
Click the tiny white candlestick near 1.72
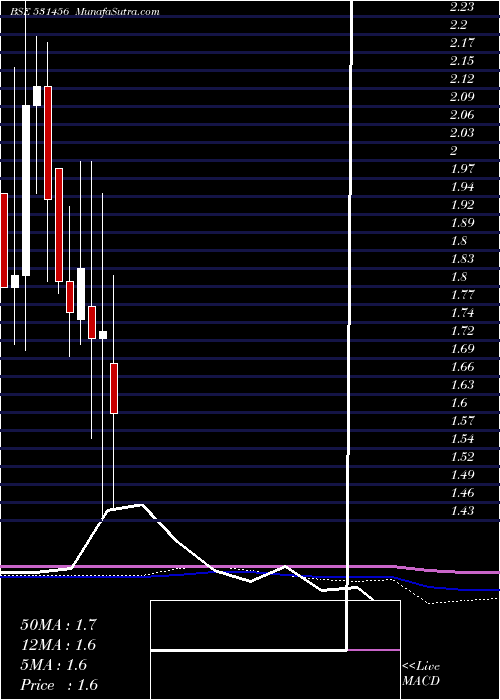103,335
